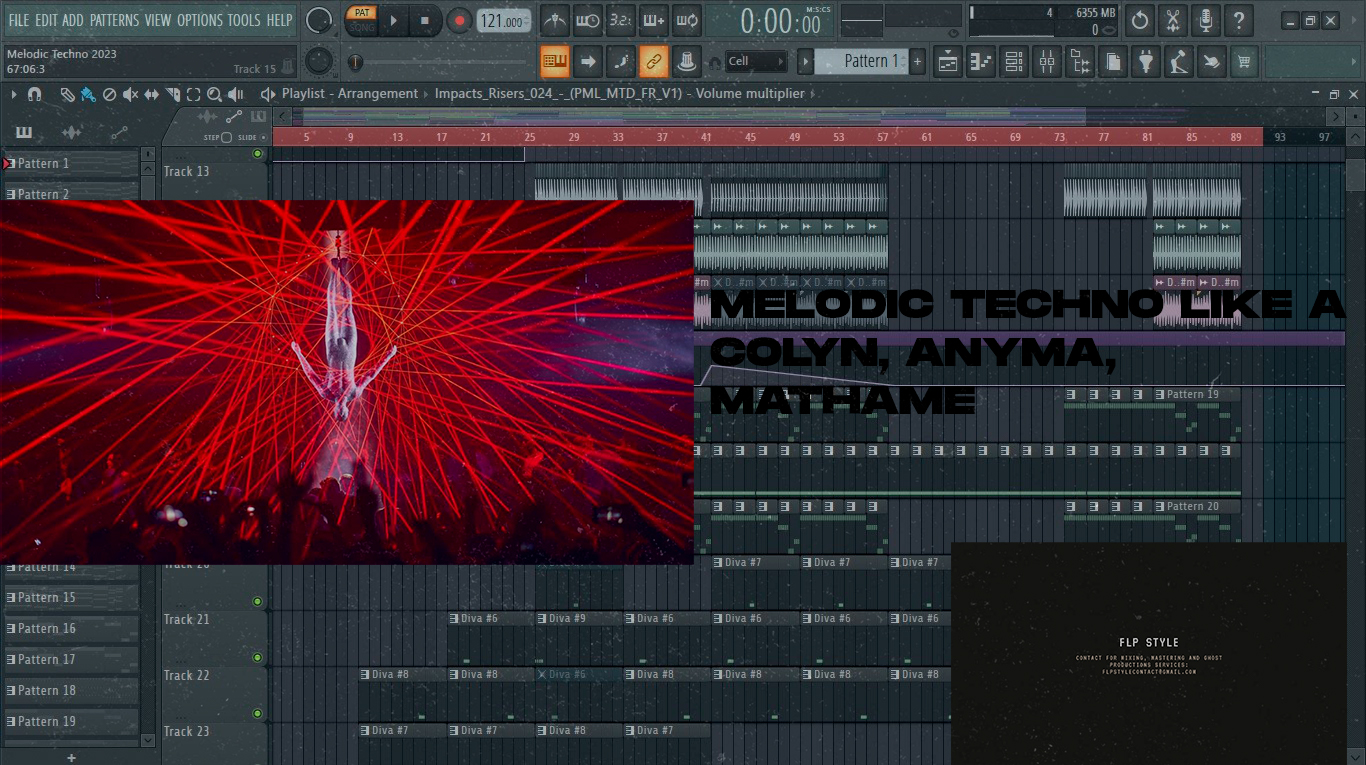Select the Playback scrub tool

coord(236,94)
